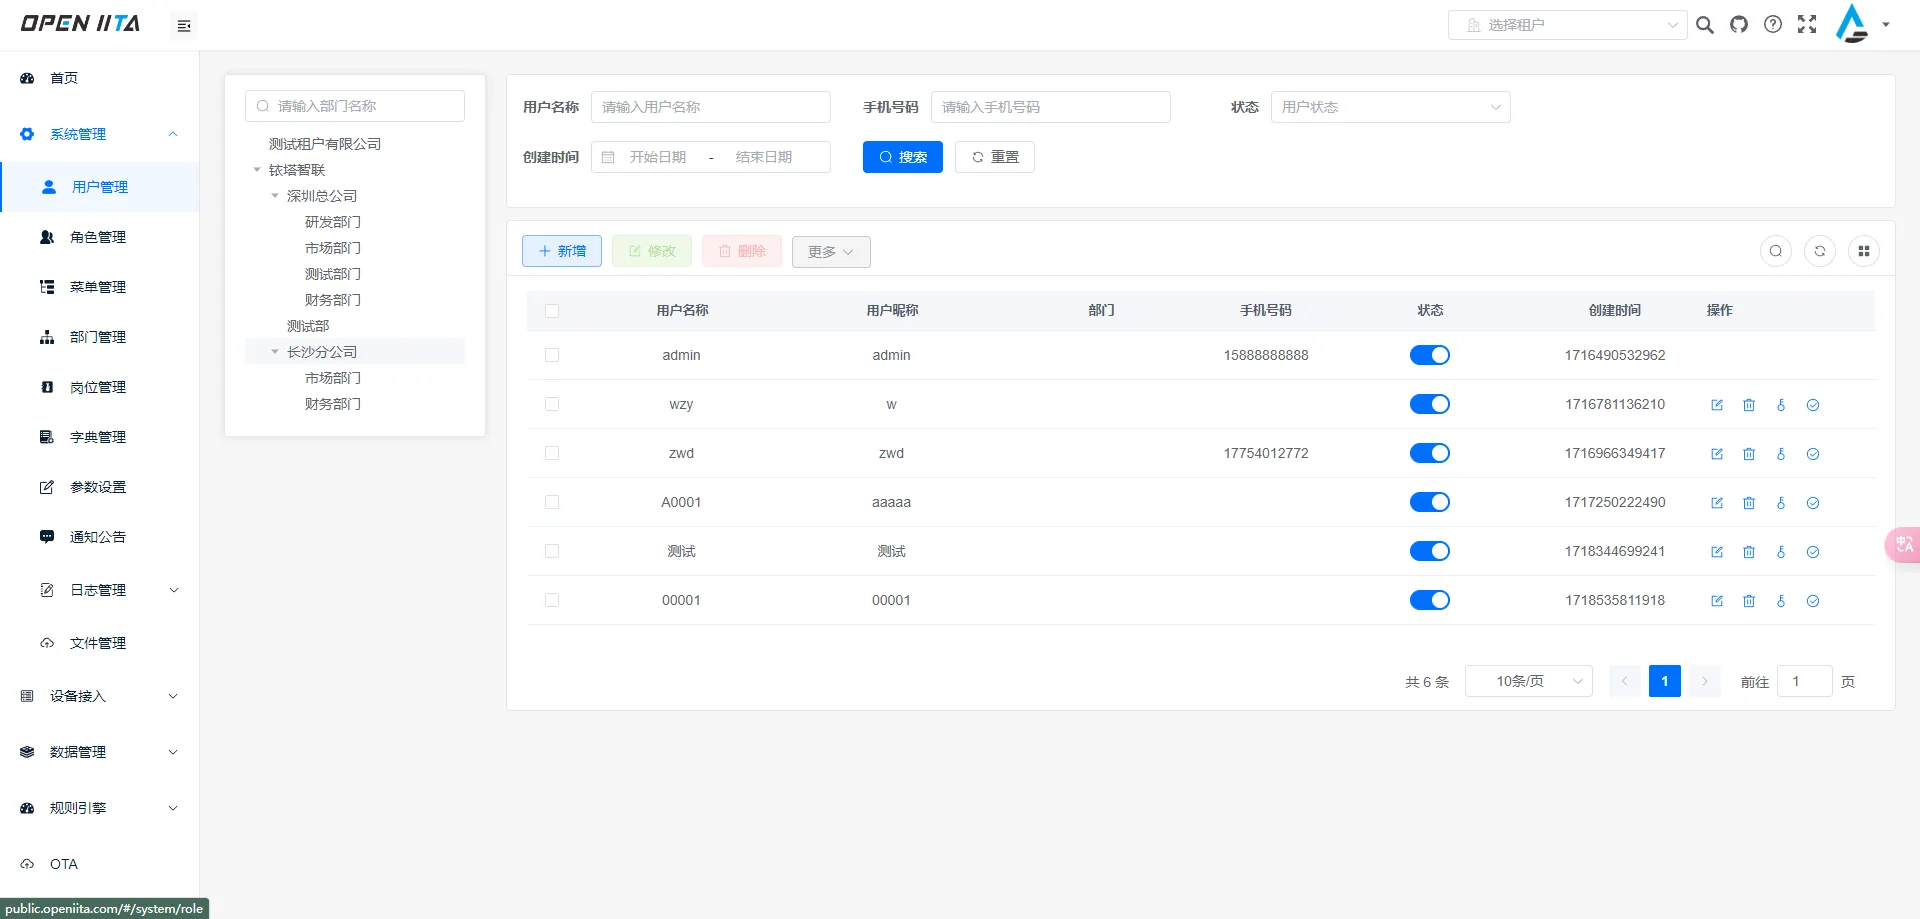The height and width of the screenshot is (919, 1920).
Task: Click the blue 搜索 search button
Action: click(x=903, y=157)
